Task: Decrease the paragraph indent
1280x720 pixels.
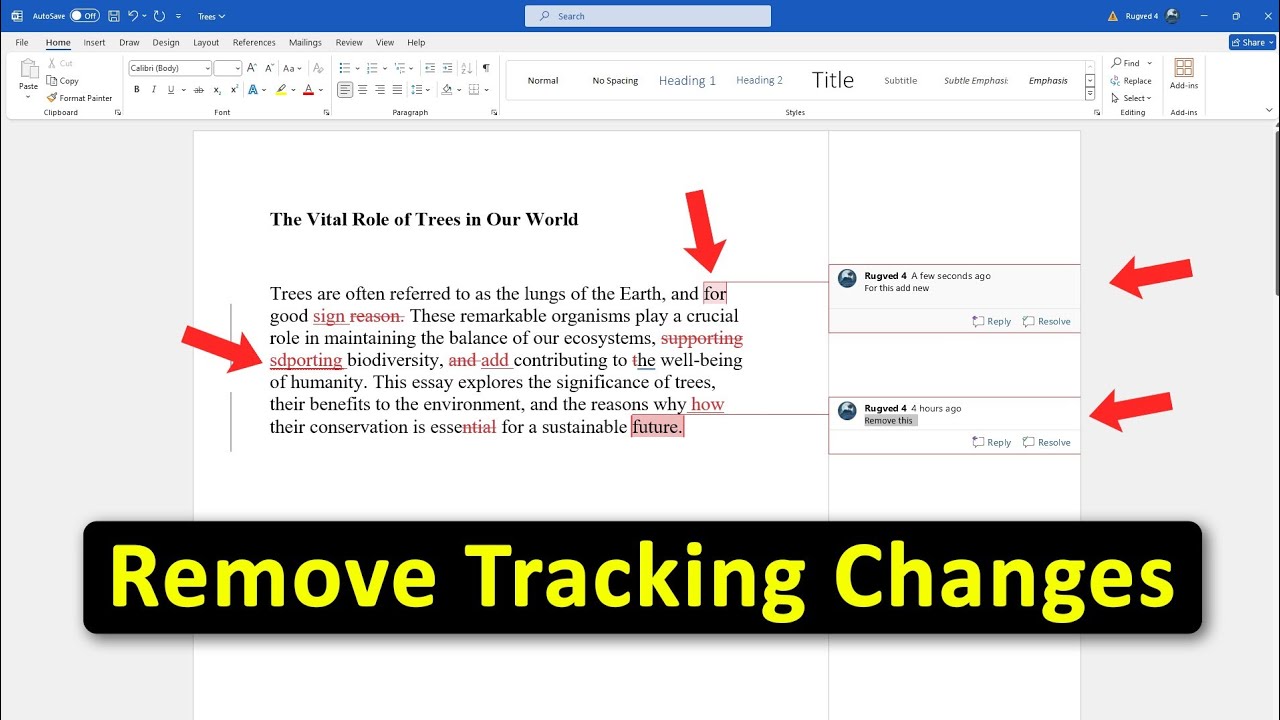Action: [429, 68]
